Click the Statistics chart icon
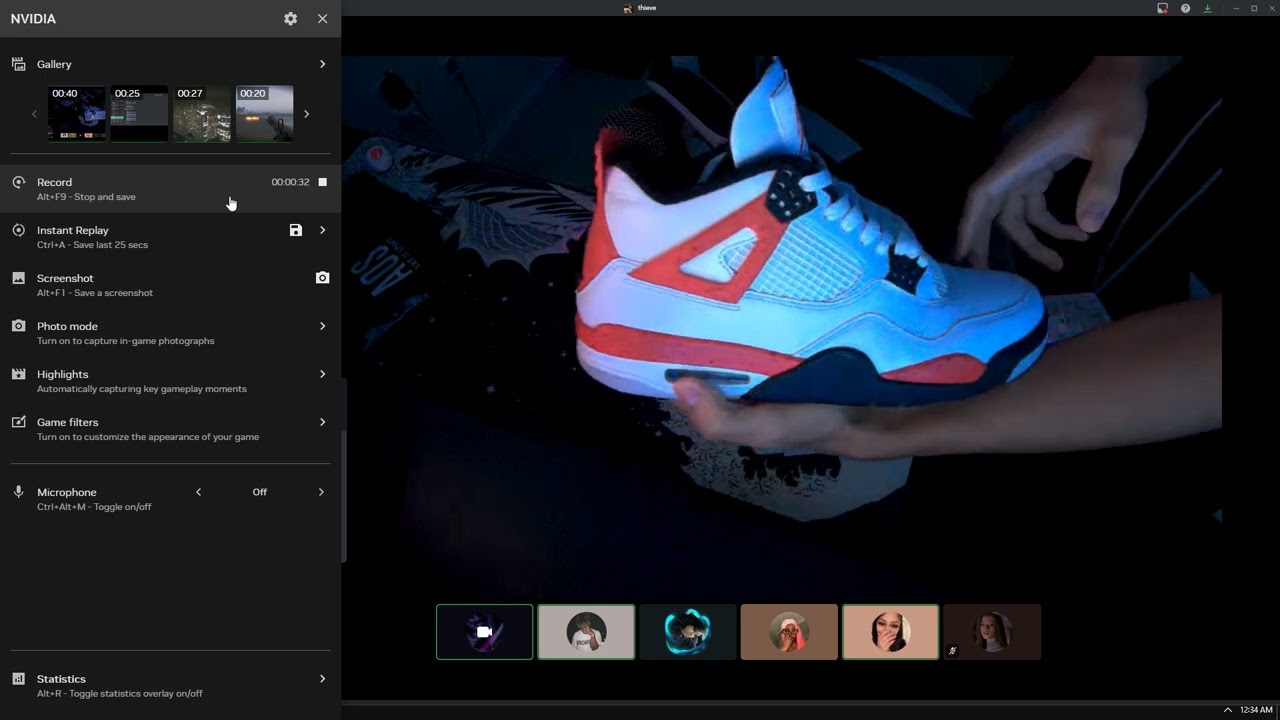Viewport: 1280px width, 720px height. pos(18,679)
